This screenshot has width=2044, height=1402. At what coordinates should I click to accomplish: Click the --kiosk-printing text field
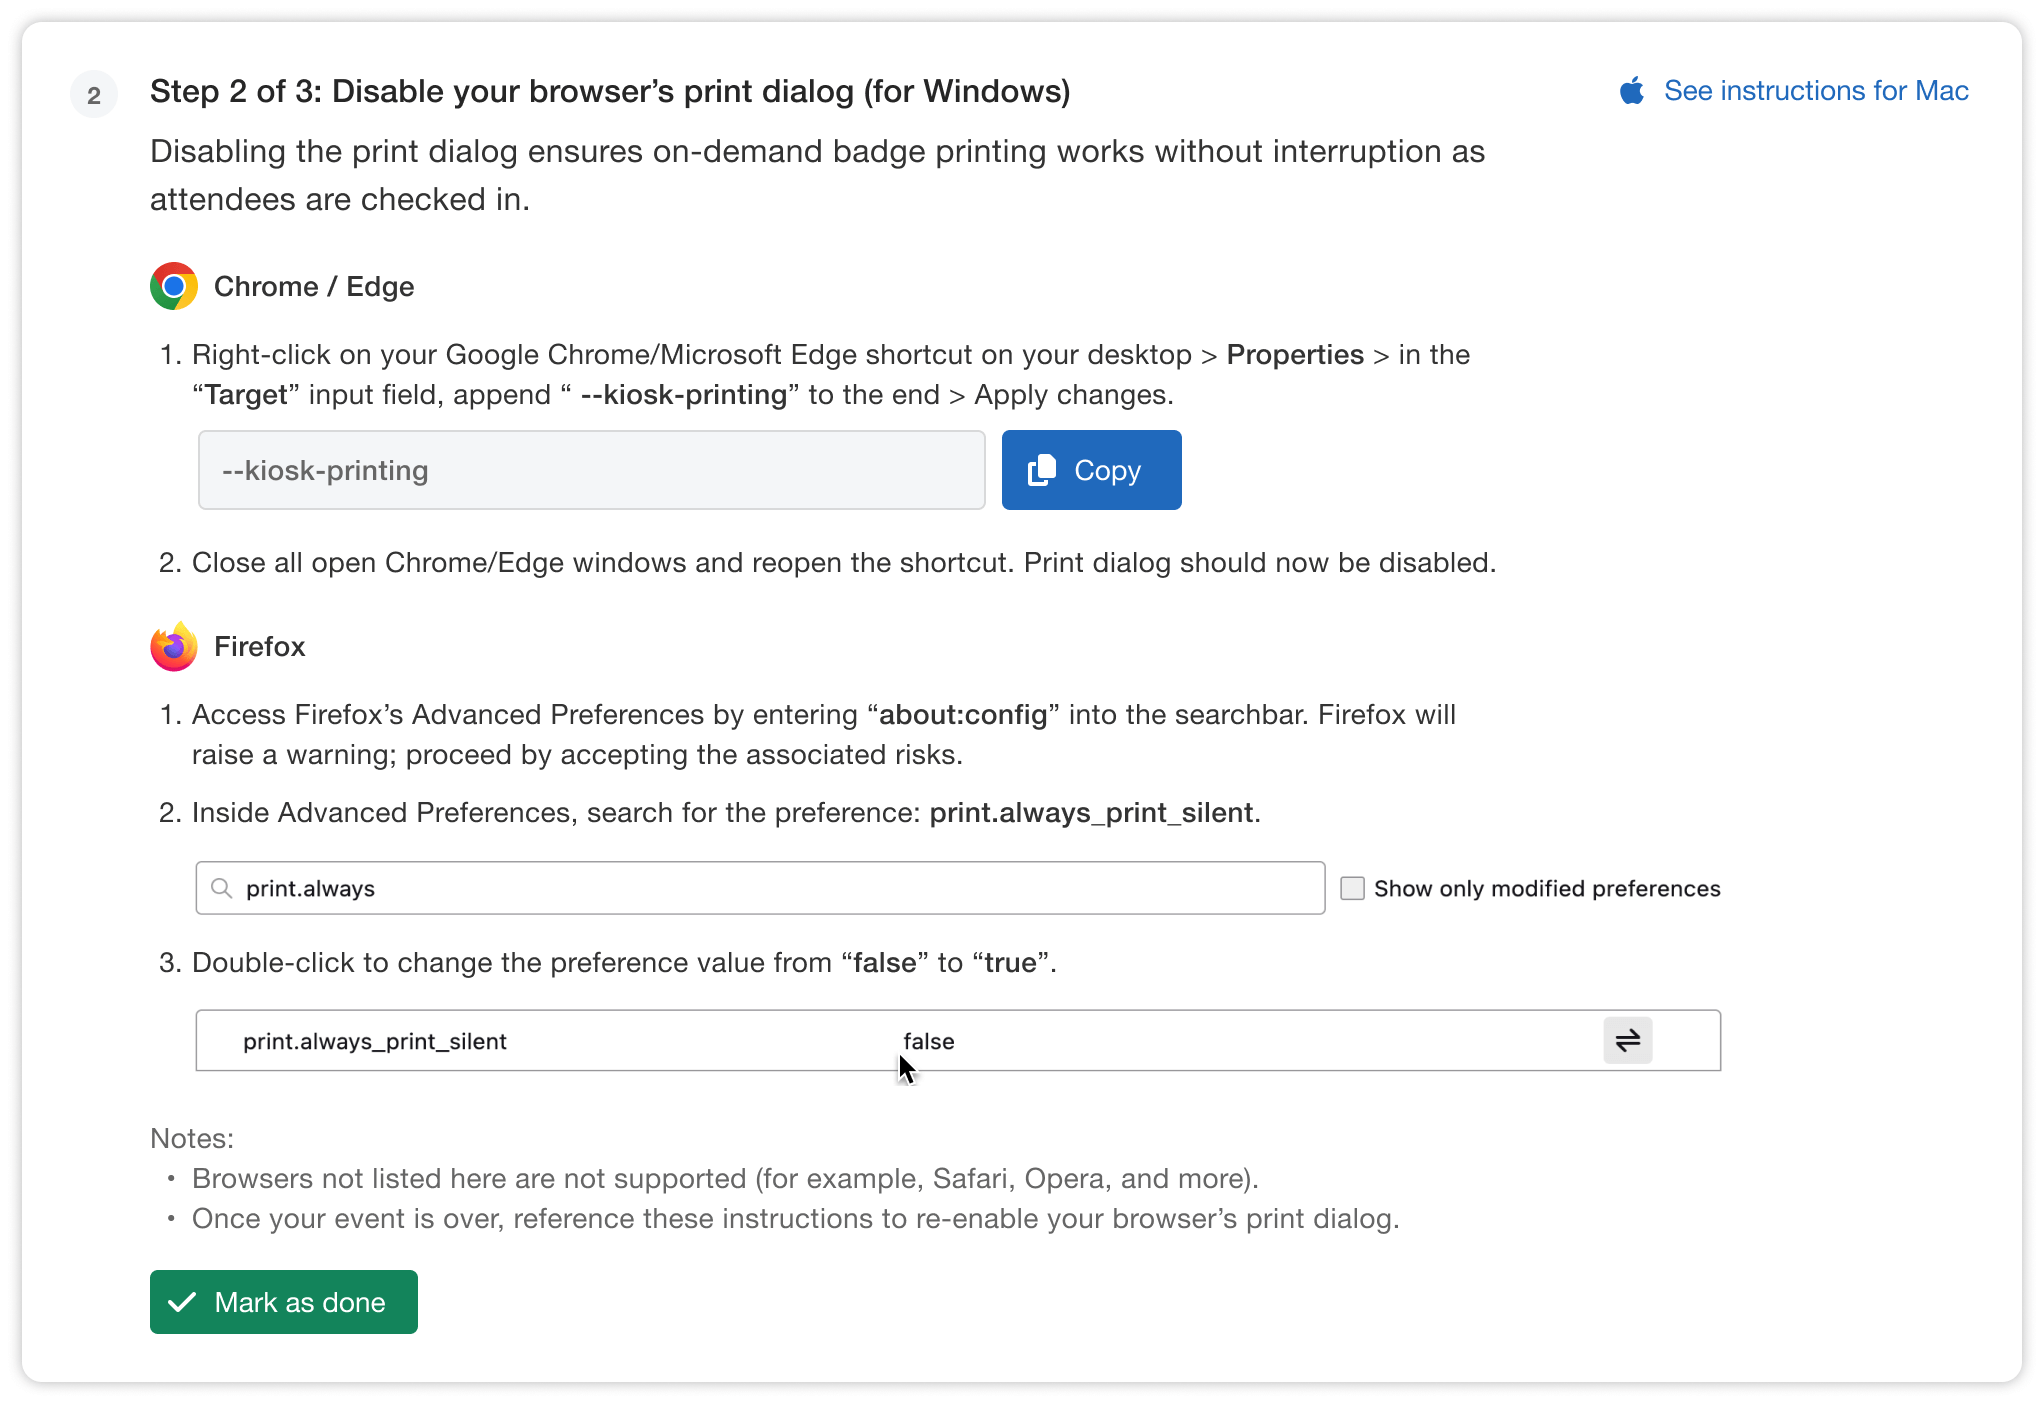point(591,470)
